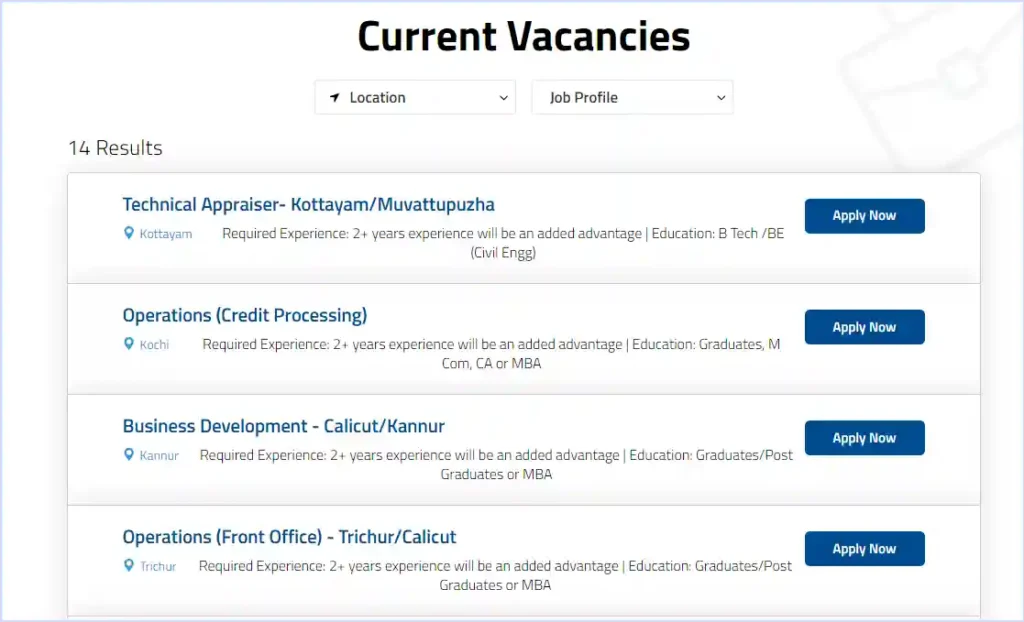Apply Now for the Technical Appraiser vacancy

(x=864, y=216)
